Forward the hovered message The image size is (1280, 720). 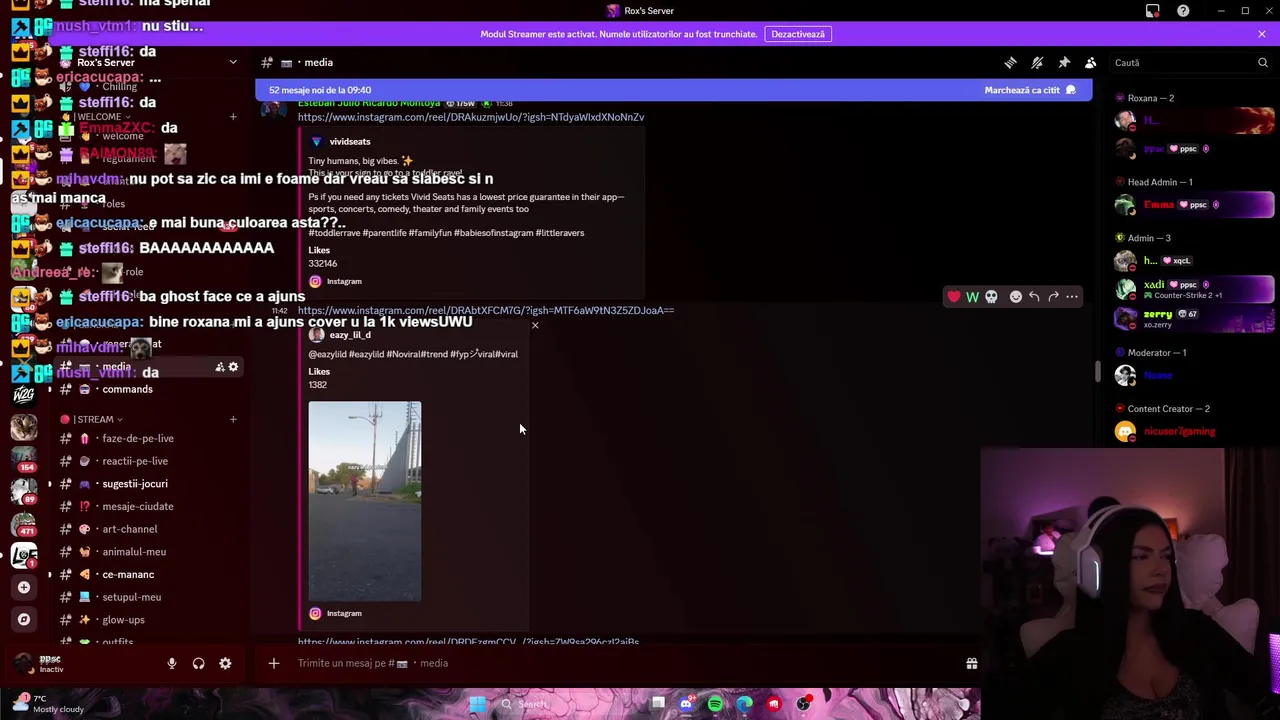(1053, 297)
